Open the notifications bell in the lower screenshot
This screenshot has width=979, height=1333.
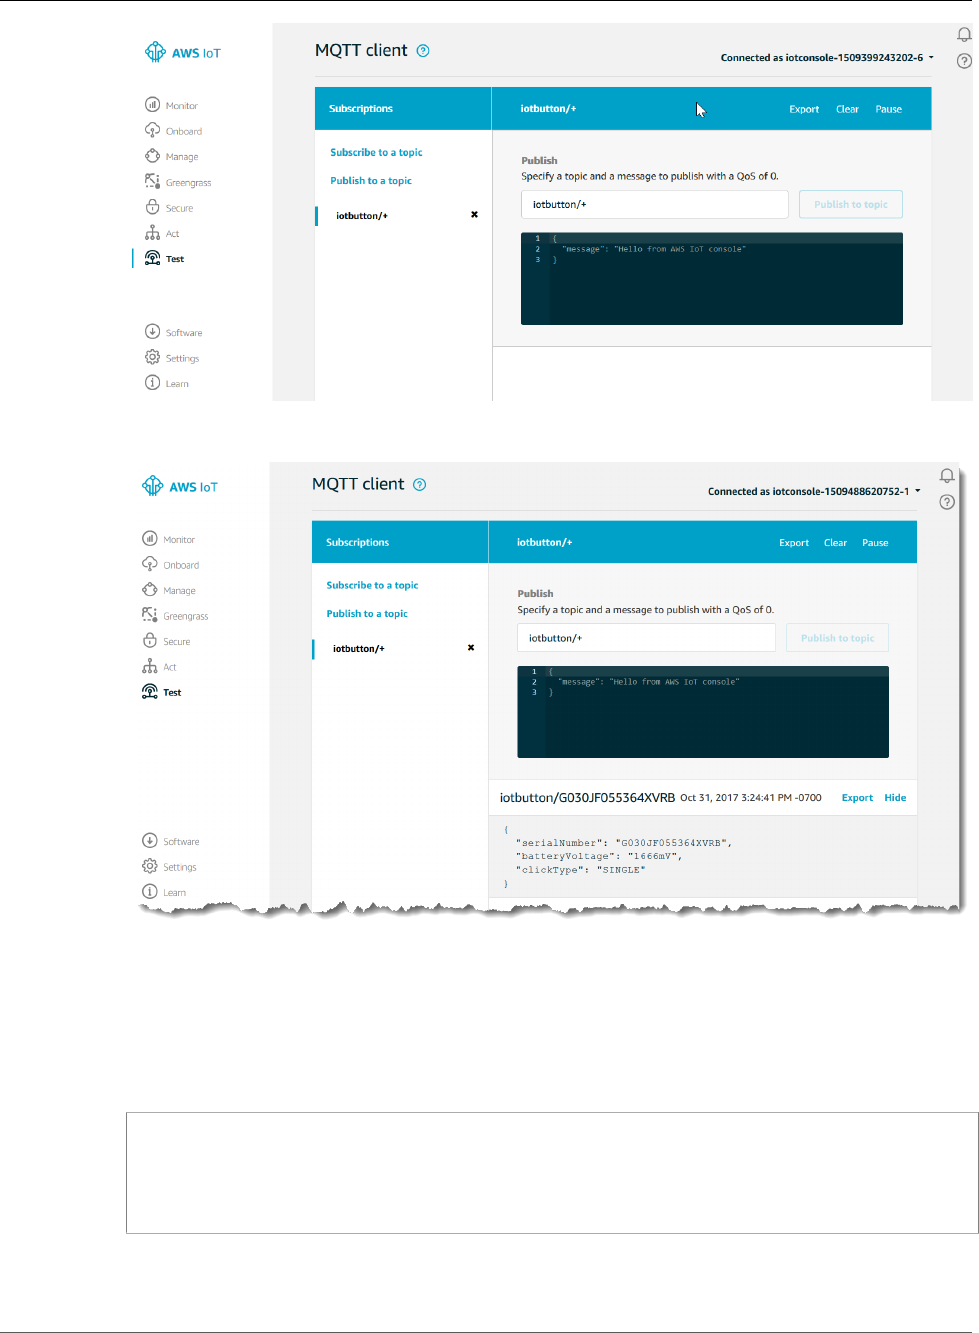947,476
